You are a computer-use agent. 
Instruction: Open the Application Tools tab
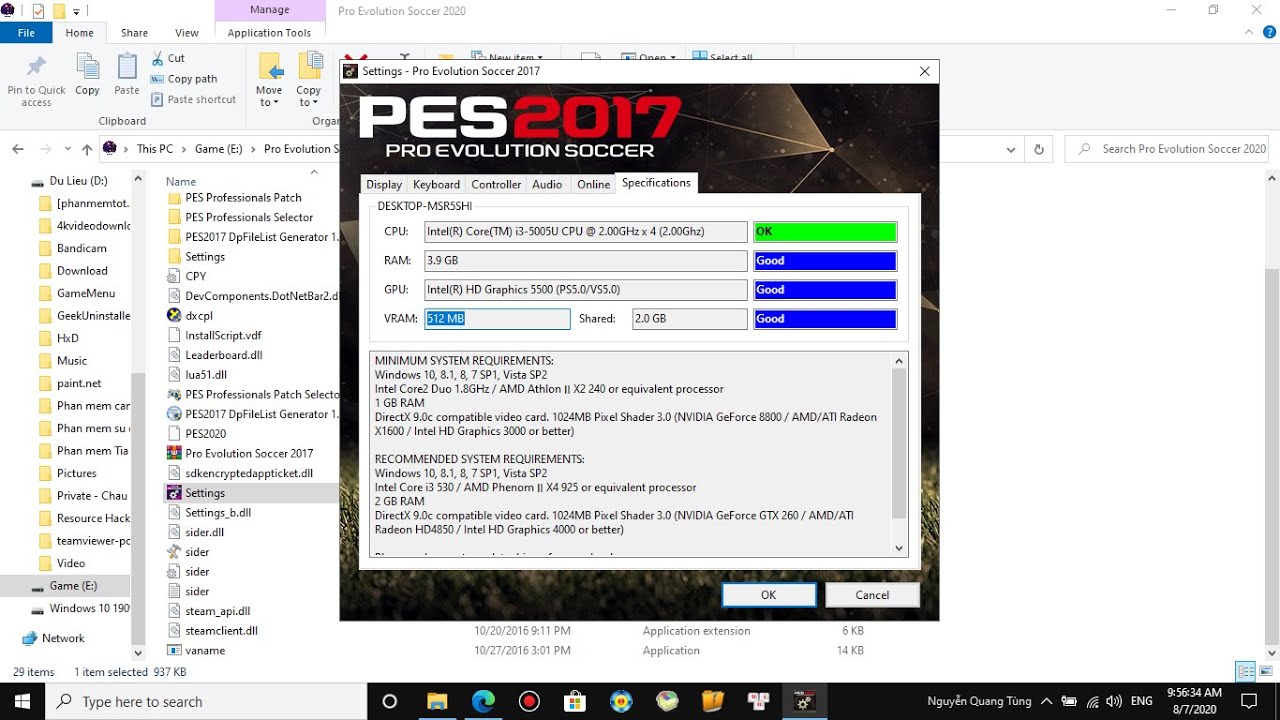click(x=269, y=33)
